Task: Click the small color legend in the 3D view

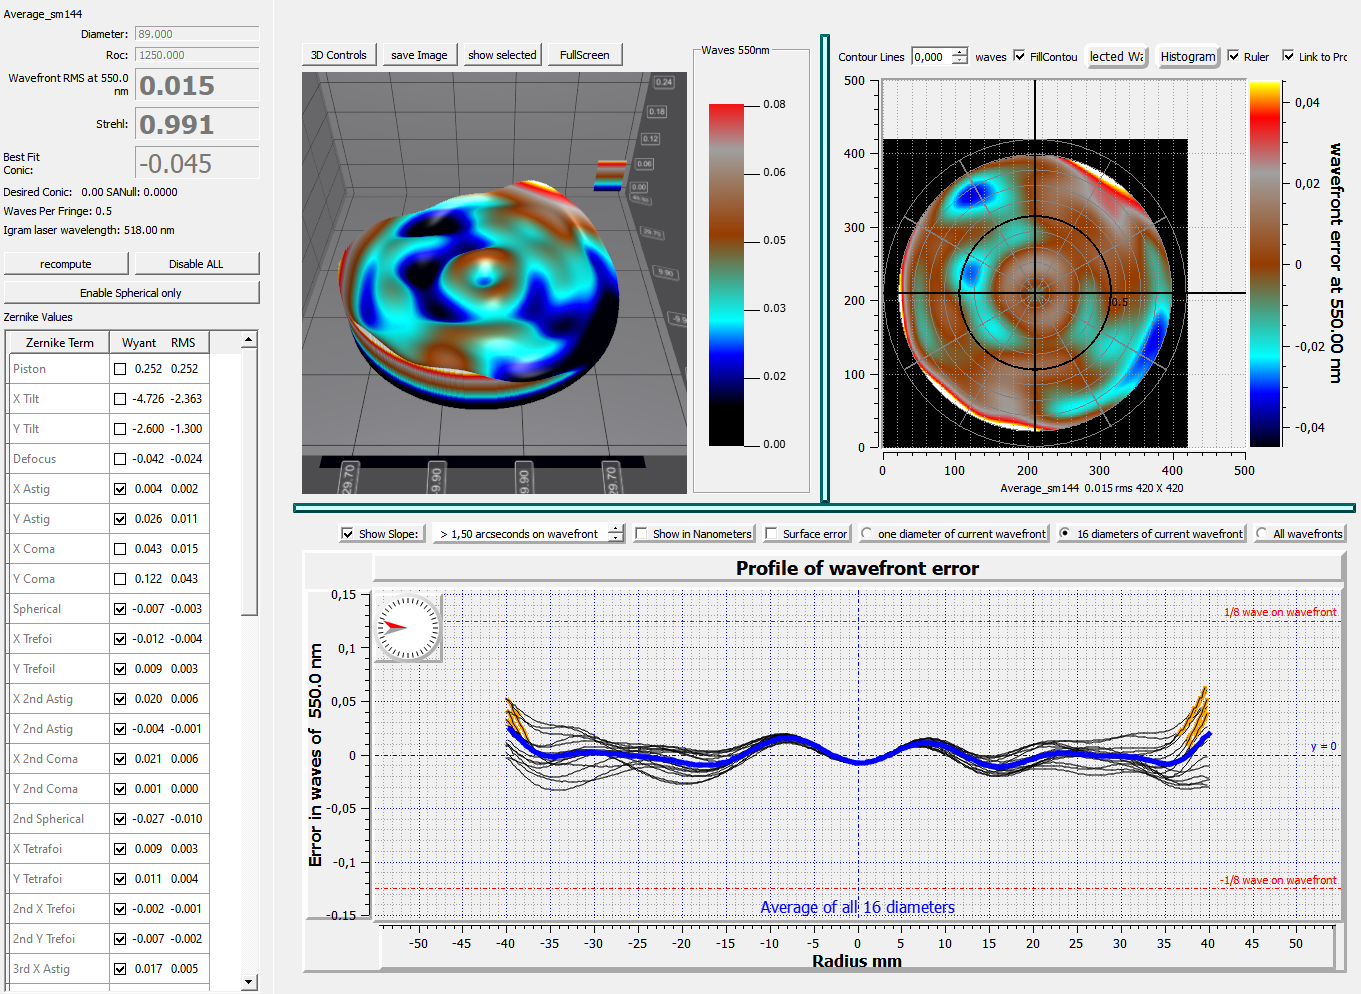Action: click(610, 174)
